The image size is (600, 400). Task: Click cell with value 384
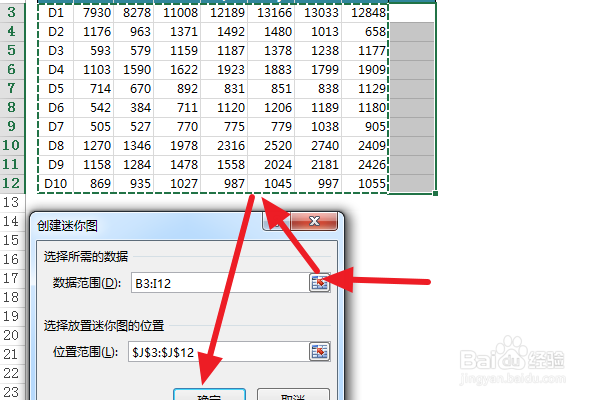click(134, 108)
